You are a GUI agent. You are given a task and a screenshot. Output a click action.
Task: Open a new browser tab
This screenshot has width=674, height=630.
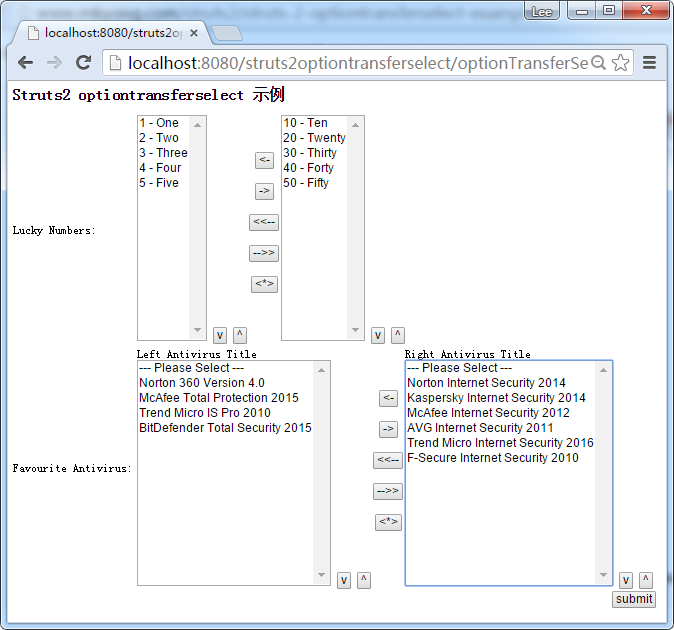(x=227, y=33)
